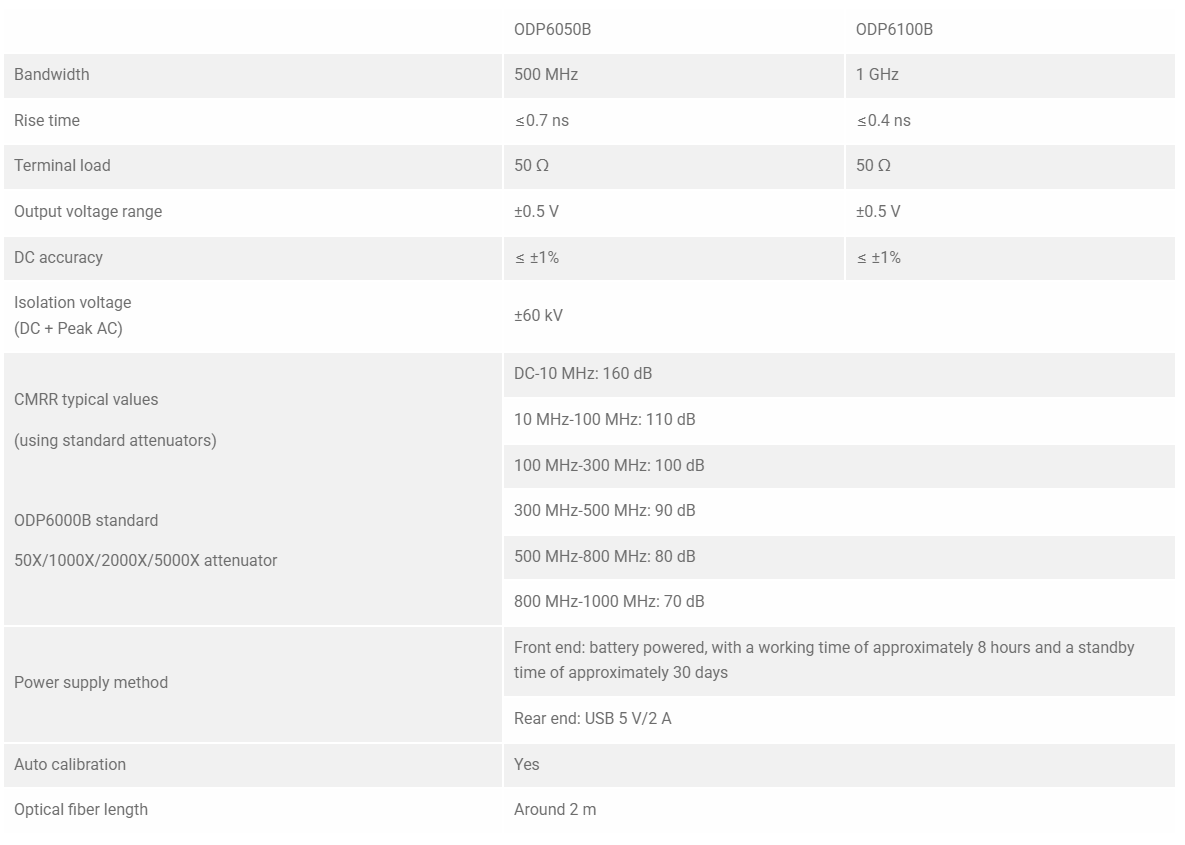Click the Output voltage range label

[x=88, y=211]
